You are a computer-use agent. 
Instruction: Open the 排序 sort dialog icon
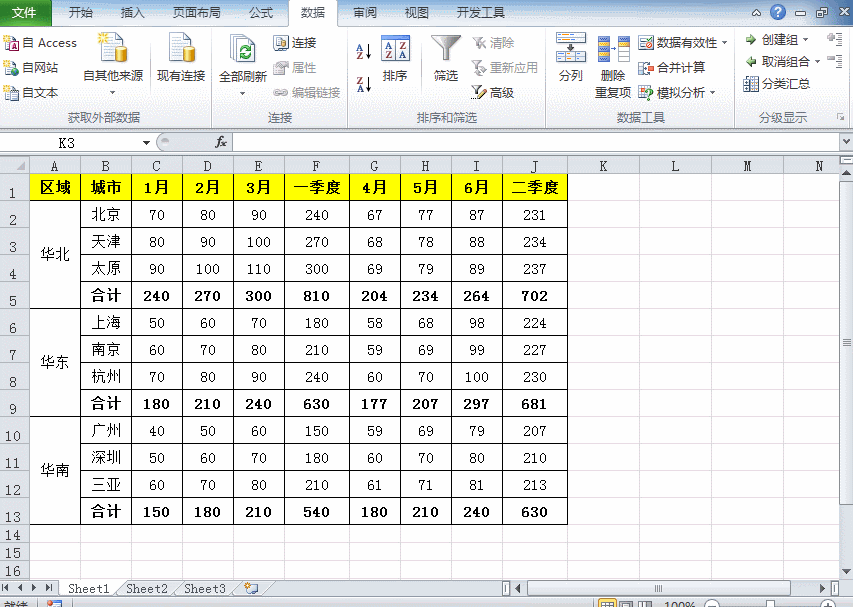coord(395,49)
